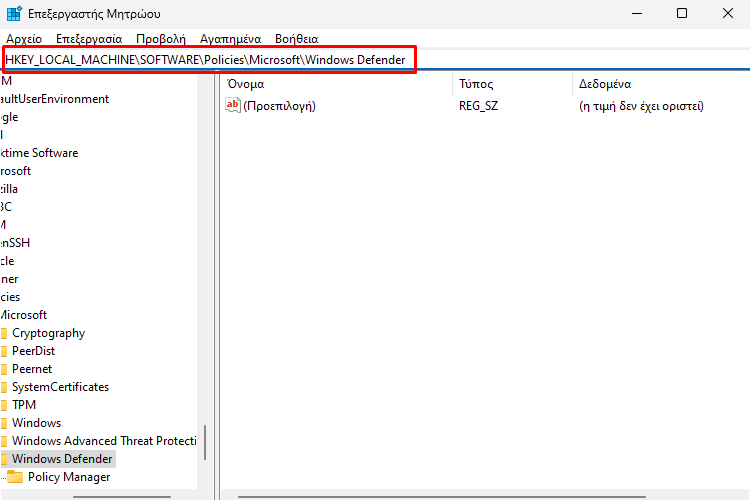Select the Policy Manager subkey

point(69,477)
